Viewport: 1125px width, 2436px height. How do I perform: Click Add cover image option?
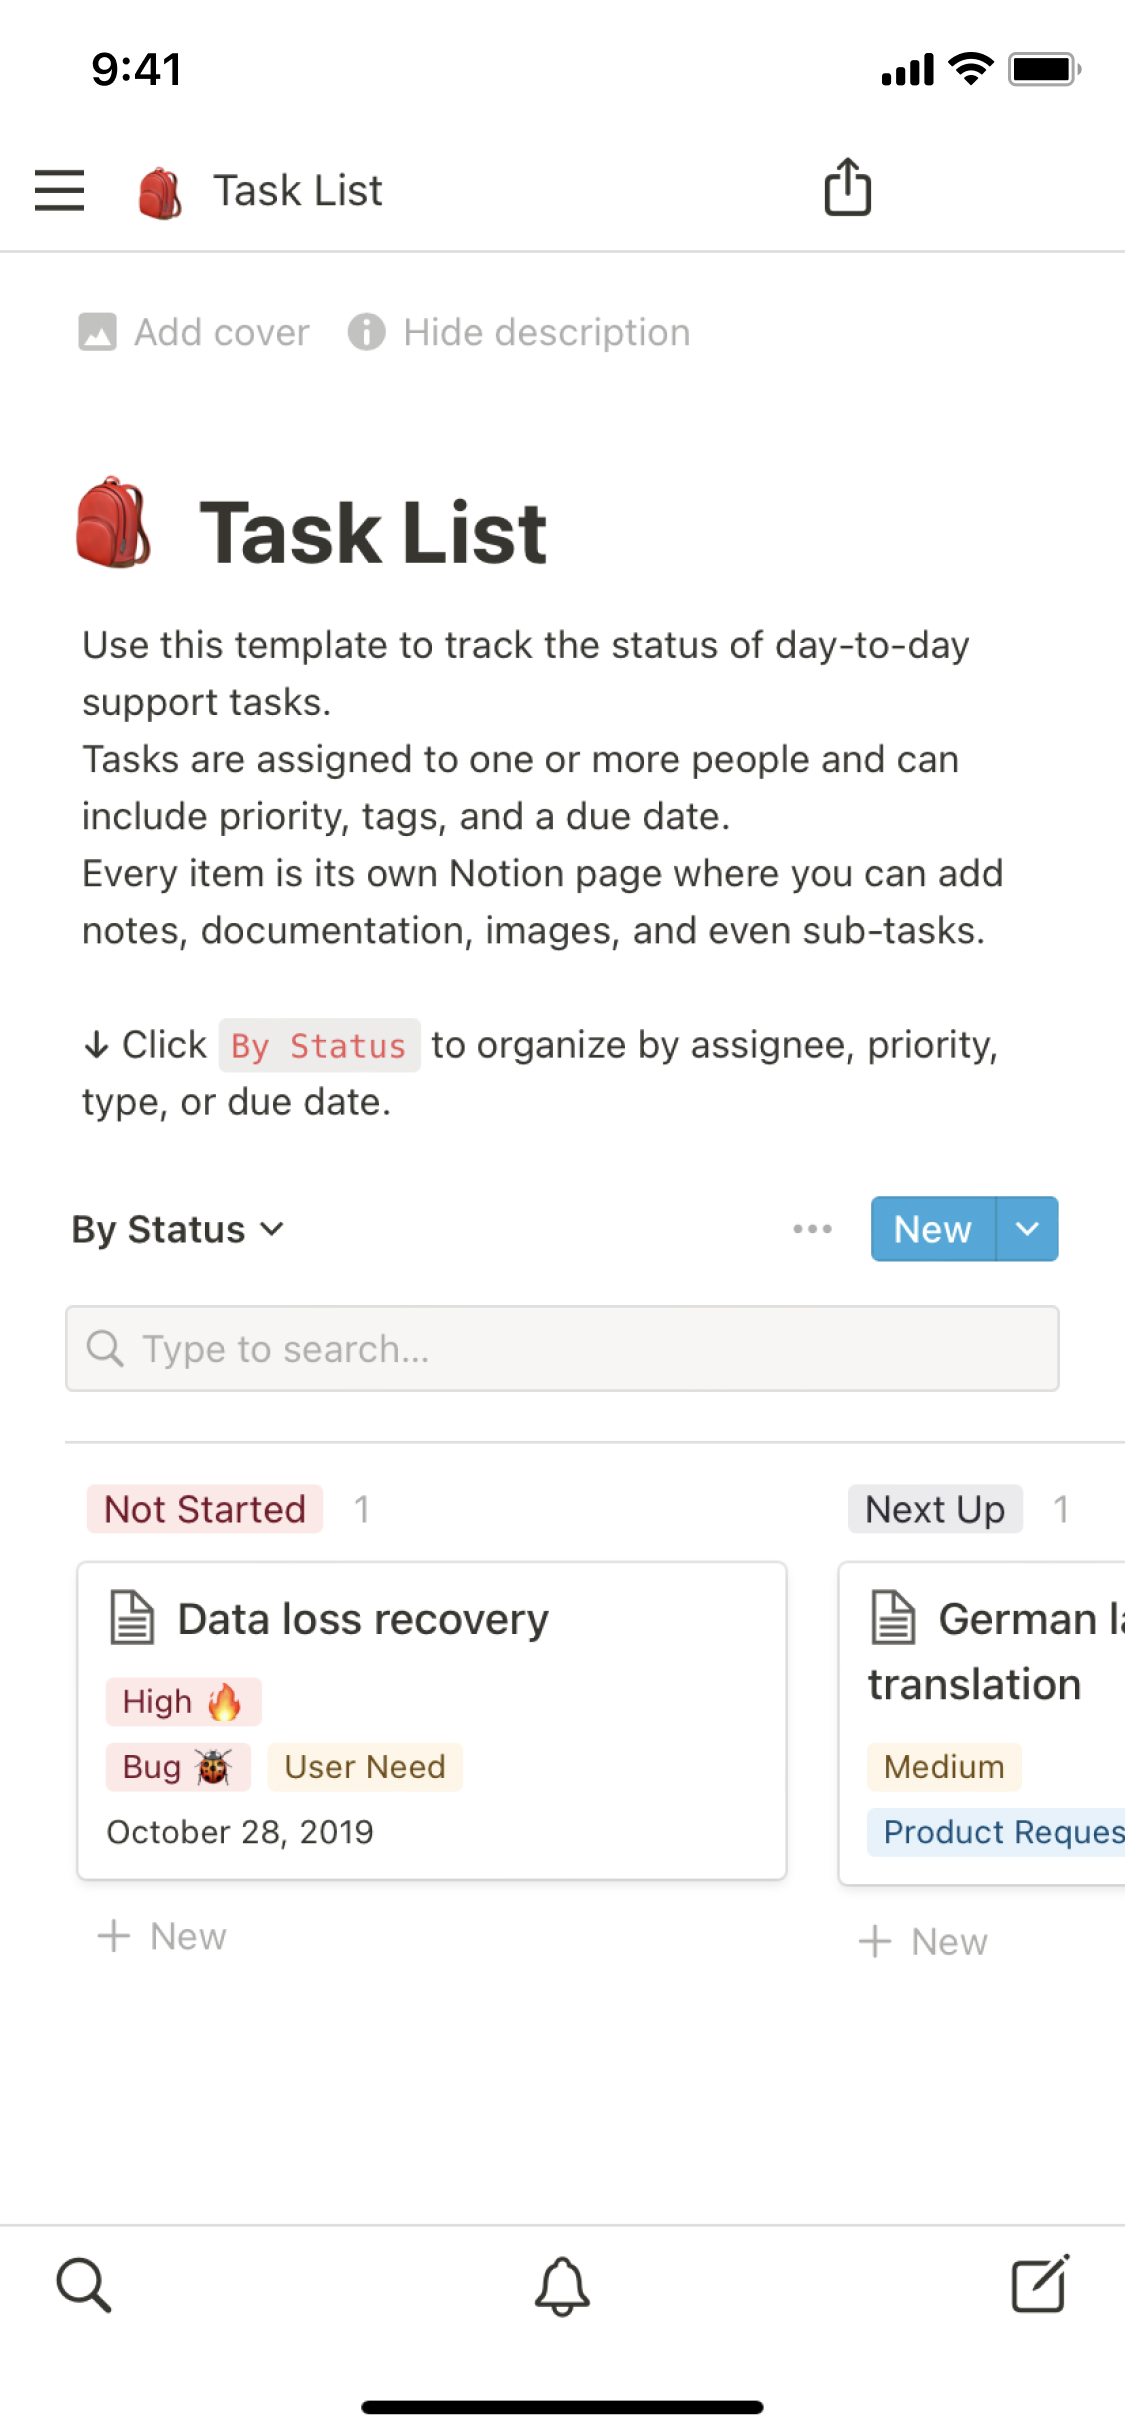[195, 332]
